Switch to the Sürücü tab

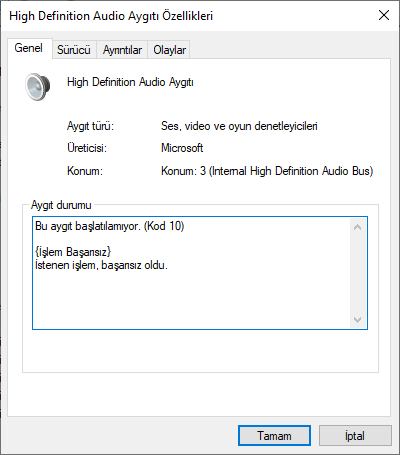[x=74, y=50]
